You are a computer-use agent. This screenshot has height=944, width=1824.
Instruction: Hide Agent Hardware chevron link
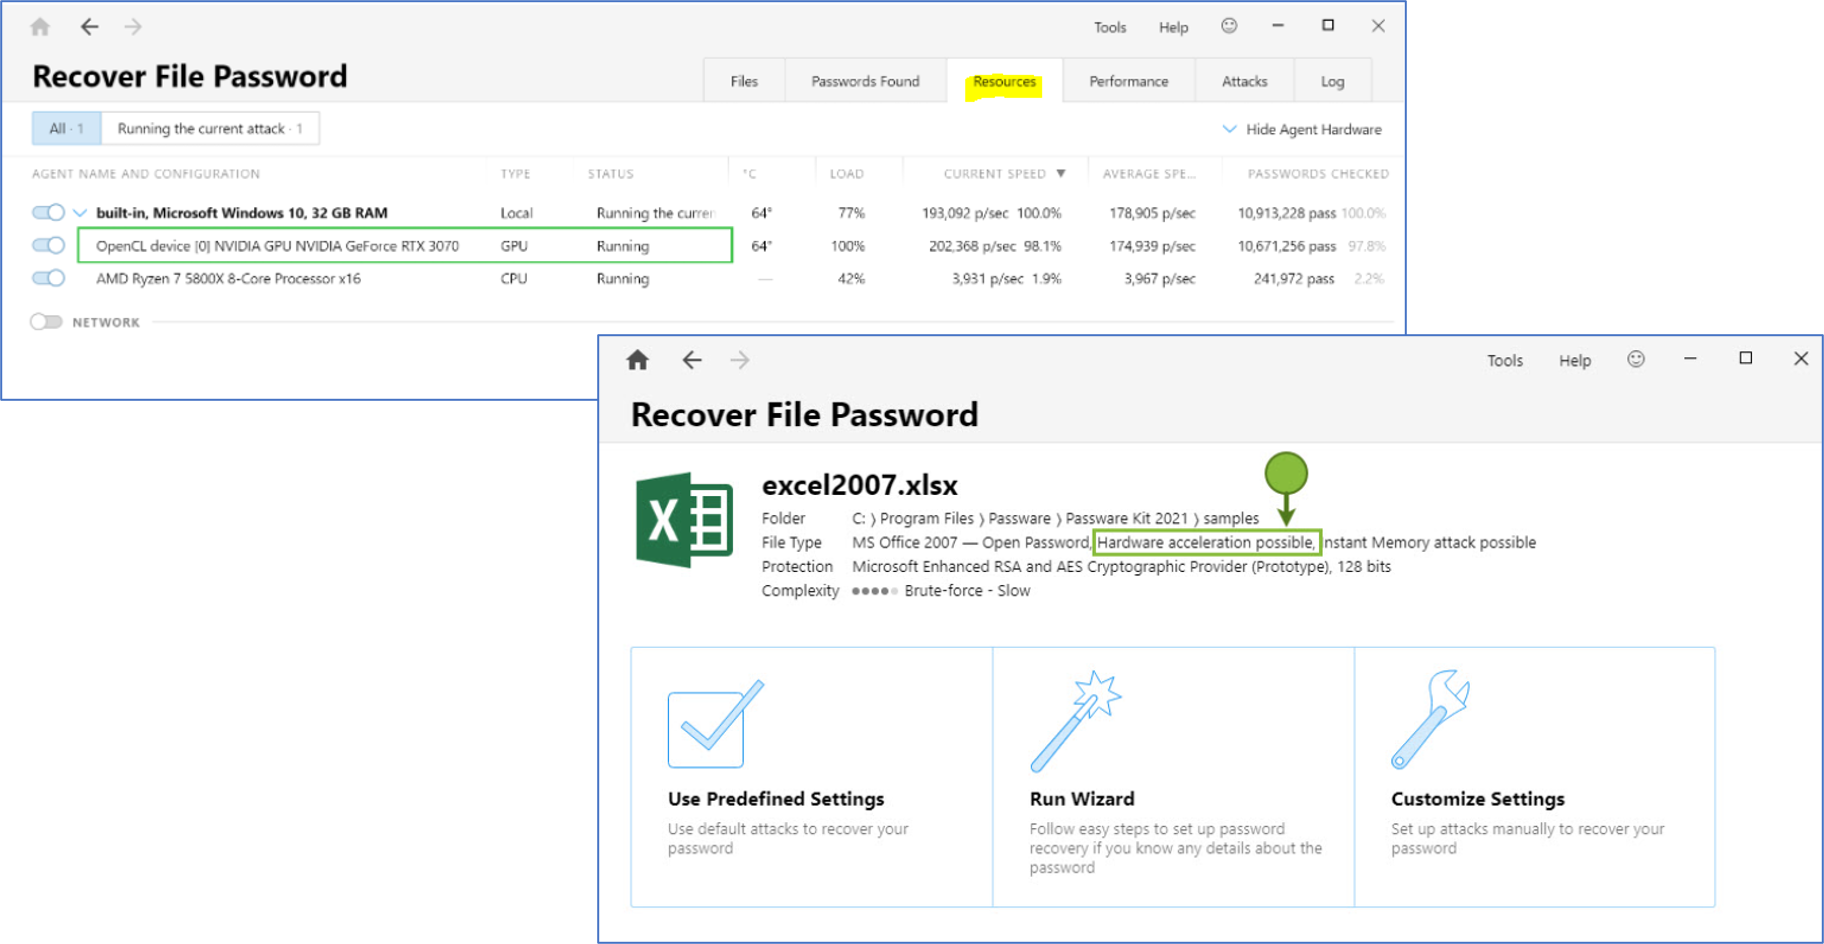point(1302,129)
